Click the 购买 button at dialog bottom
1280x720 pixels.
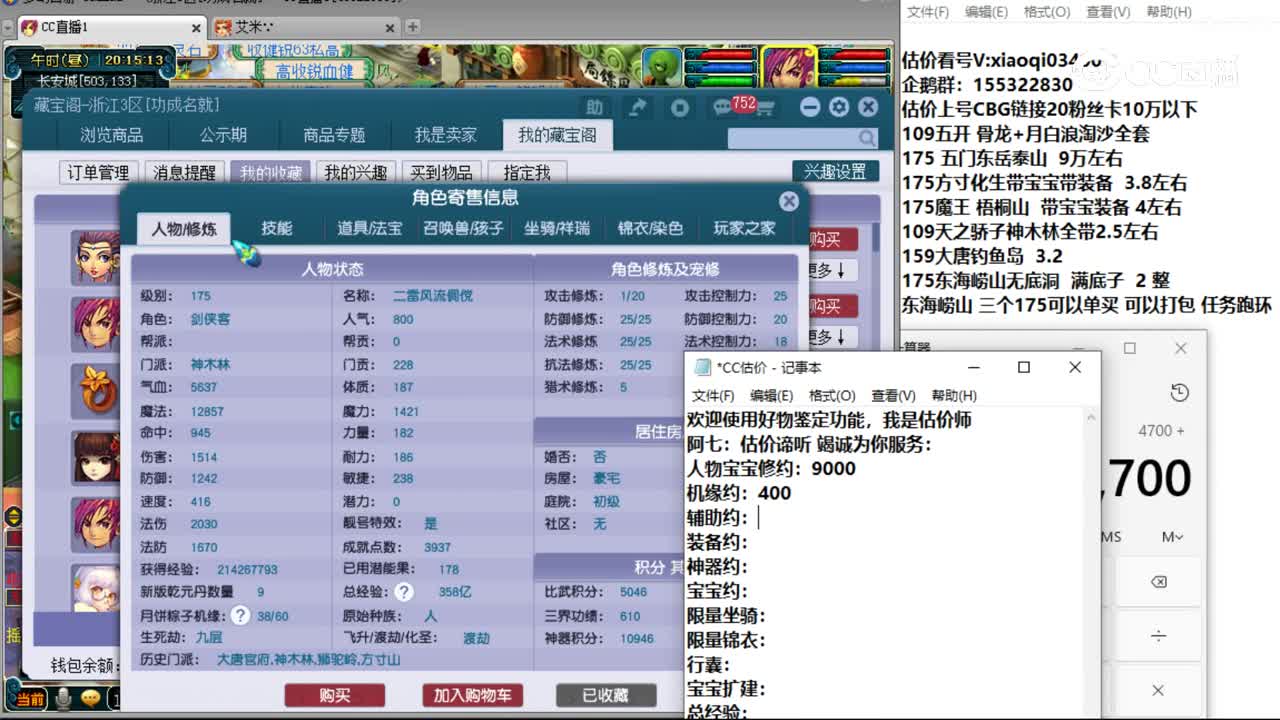pyautogui.click(x=336, y=695)
